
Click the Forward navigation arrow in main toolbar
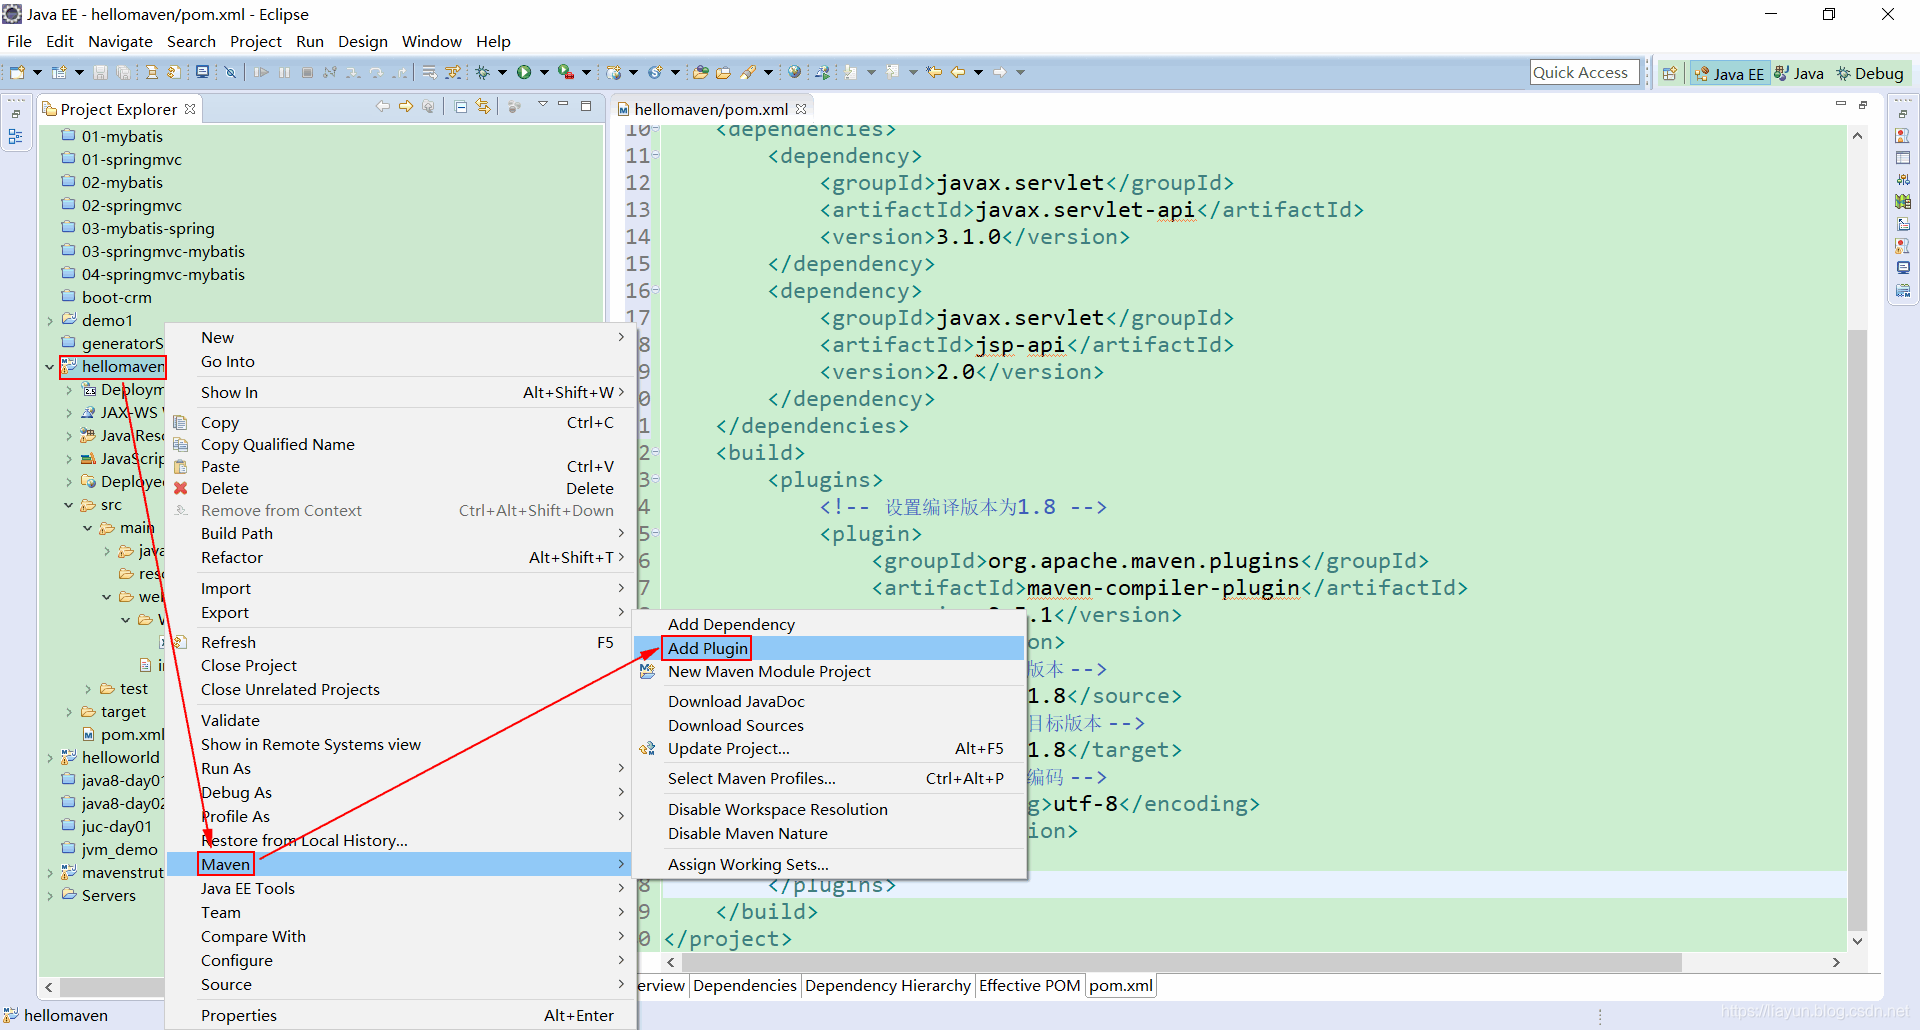tap(1000, 72)
